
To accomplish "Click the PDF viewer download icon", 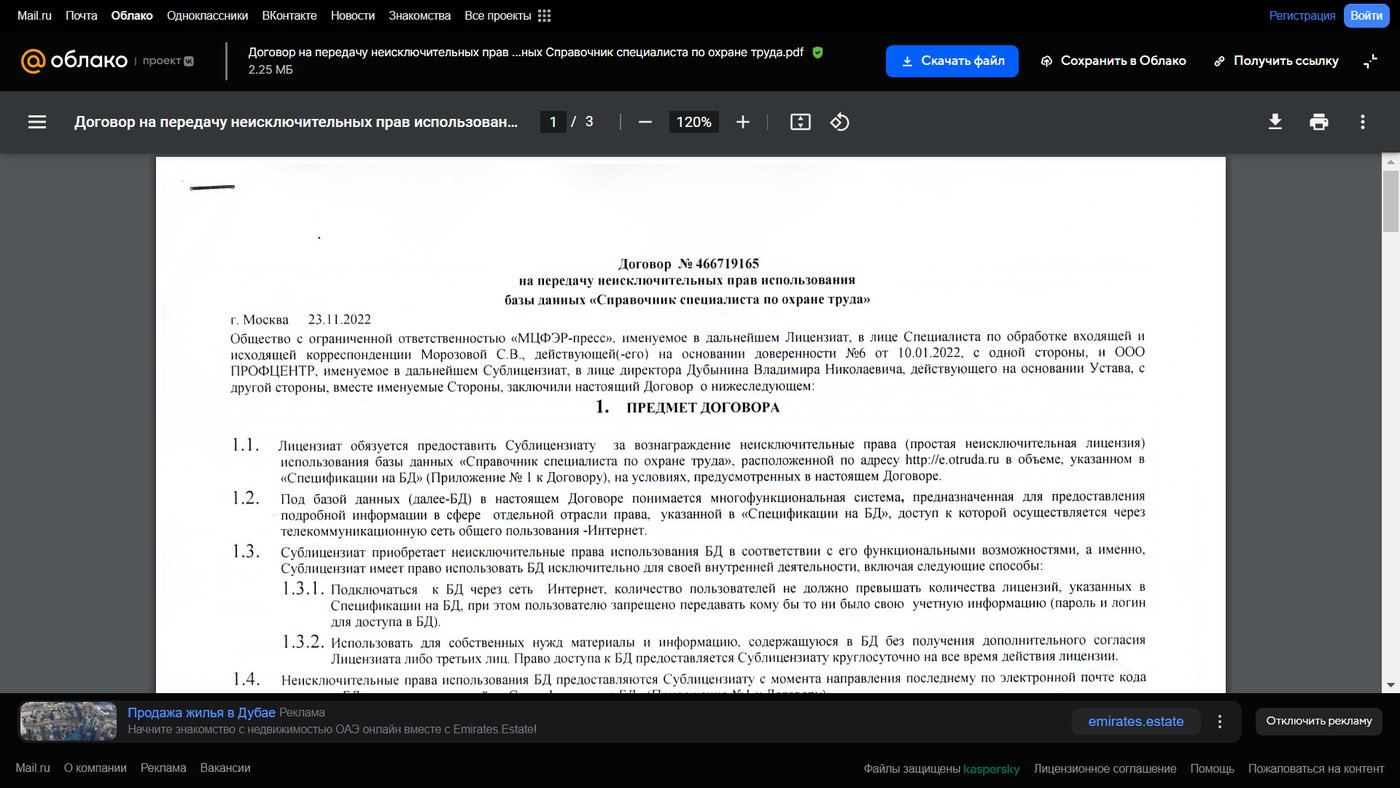I will [1275, 122].
